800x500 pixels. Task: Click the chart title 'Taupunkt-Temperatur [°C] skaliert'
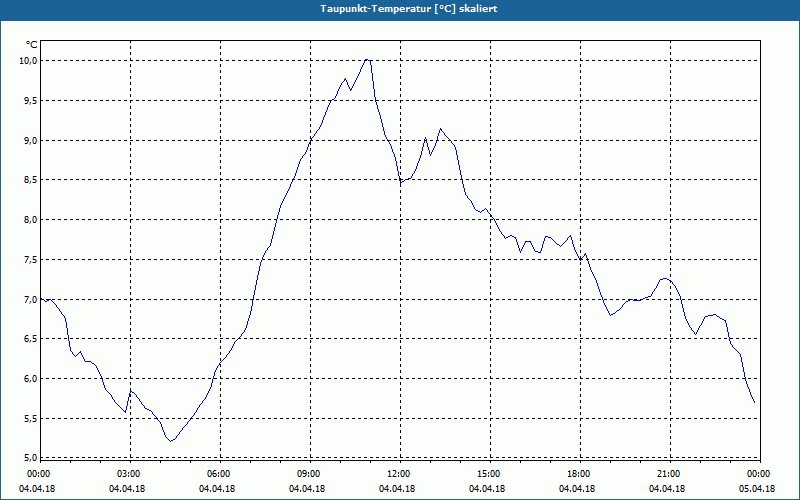click(409, 9)
